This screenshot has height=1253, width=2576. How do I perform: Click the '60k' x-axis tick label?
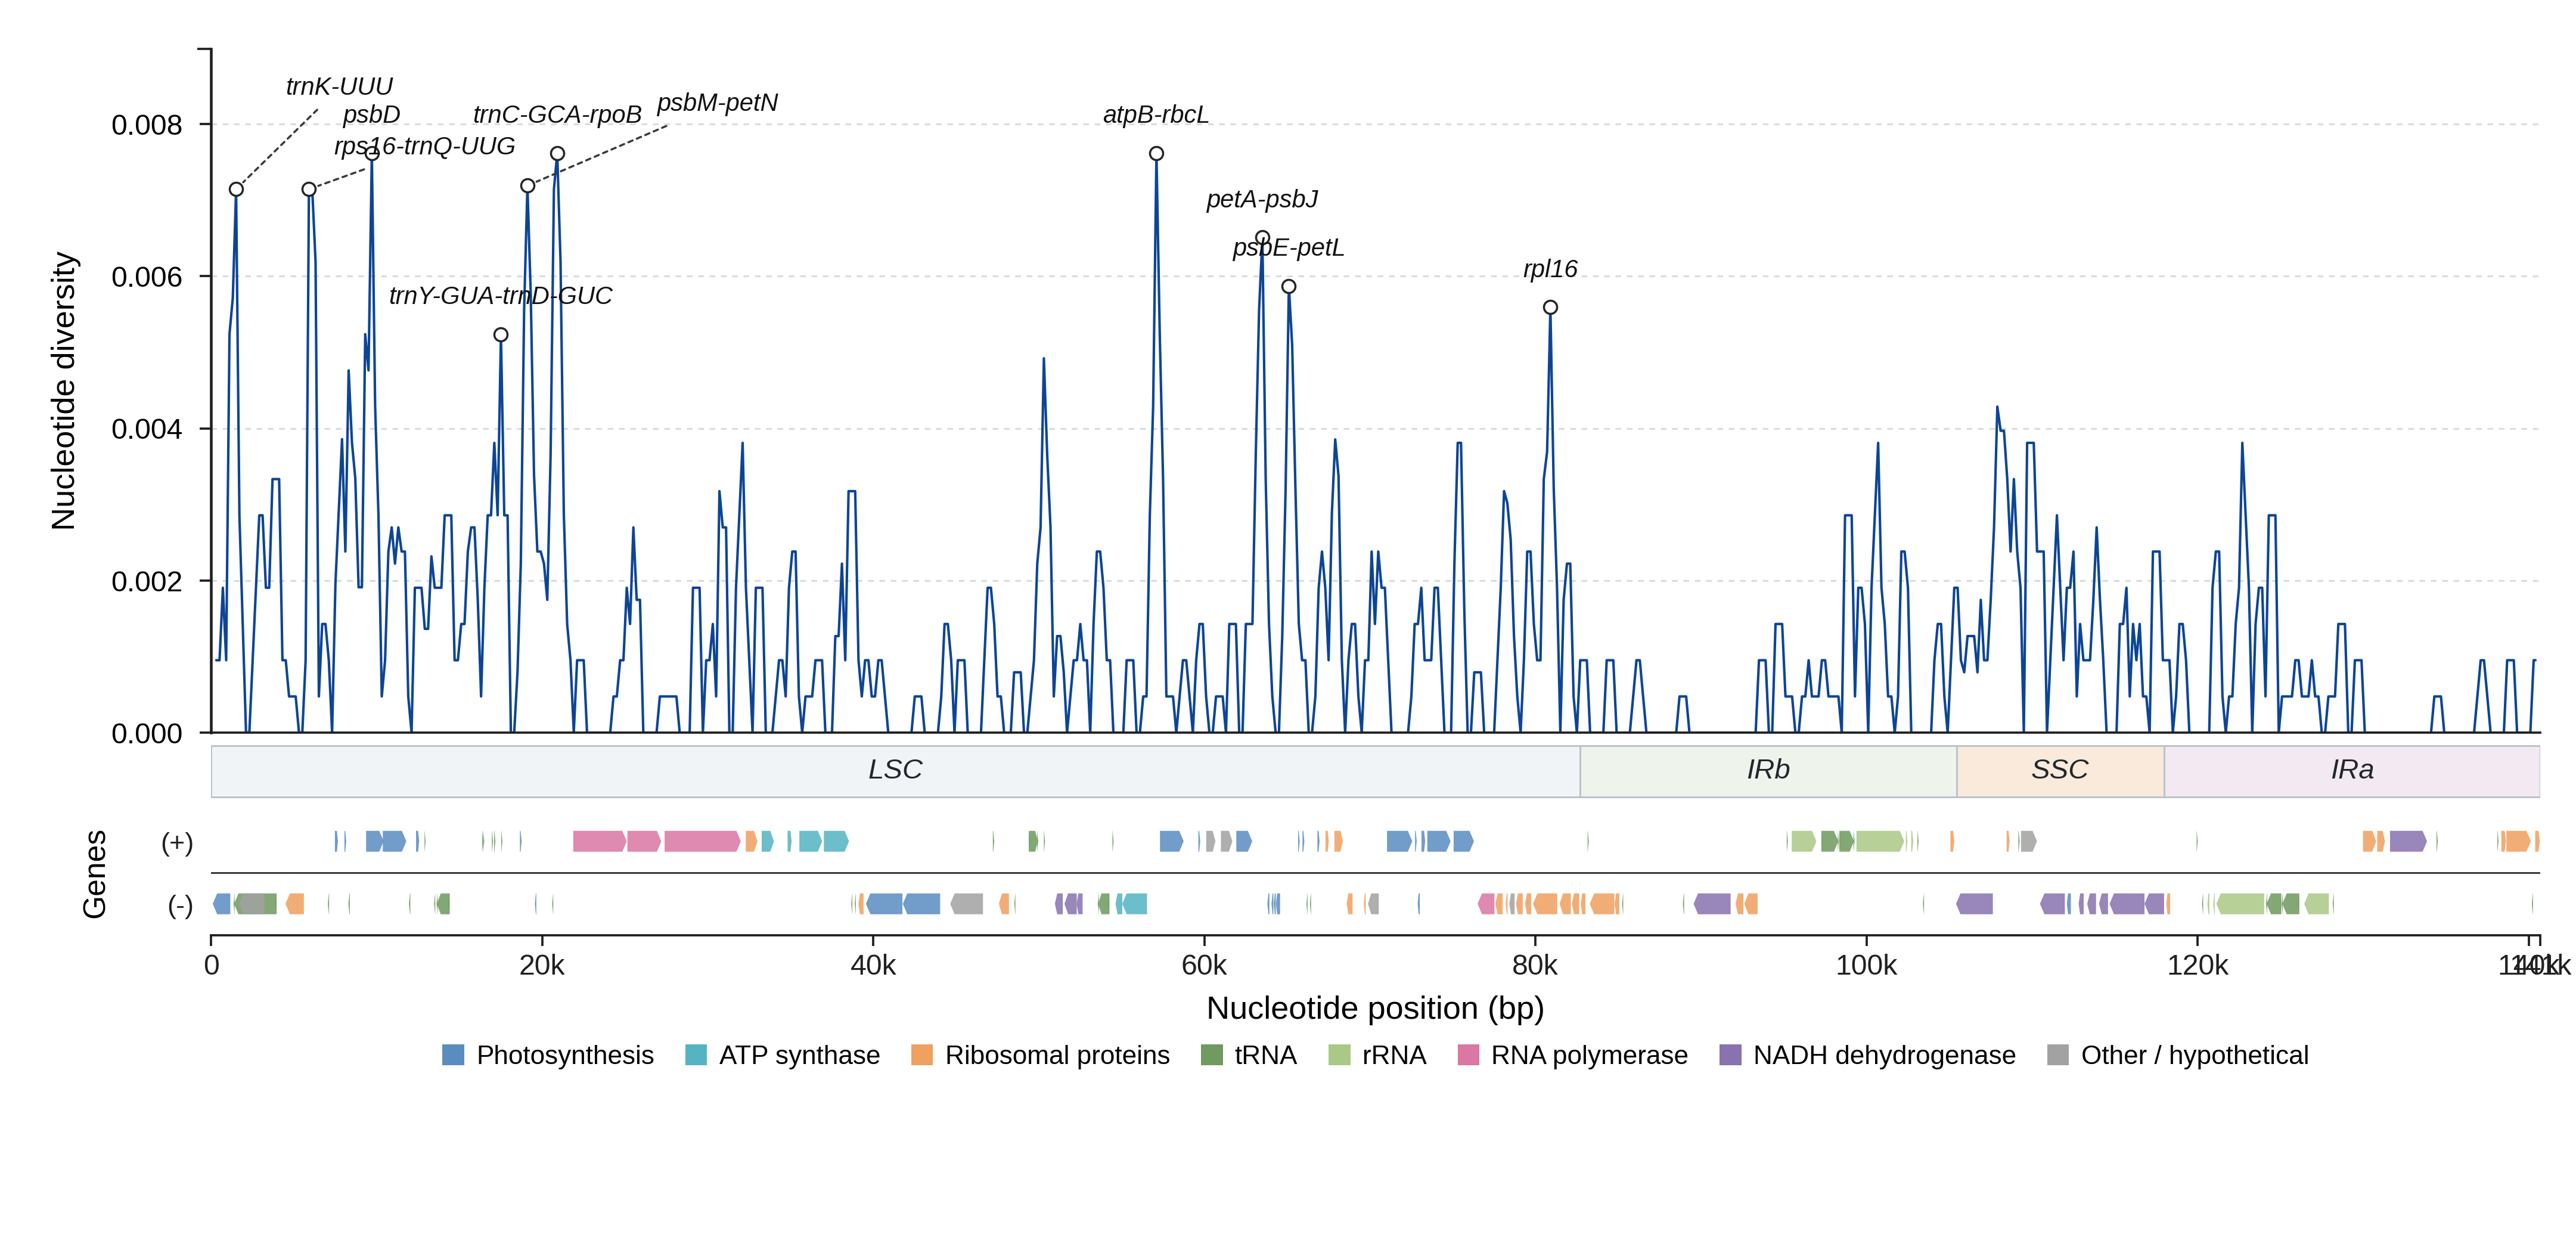[x=1204, y=966]
